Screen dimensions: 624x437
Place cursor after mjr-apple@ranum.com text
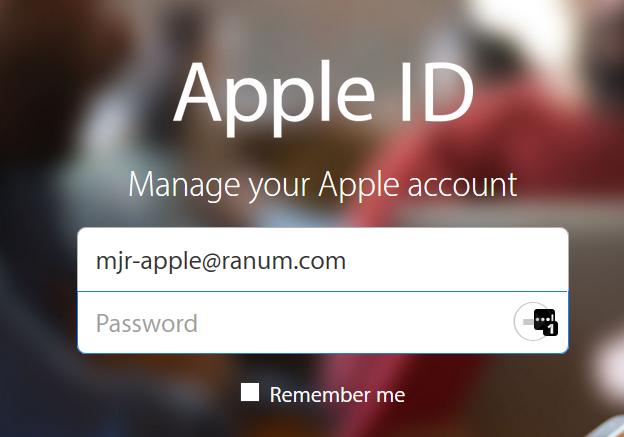coord(347,261)
